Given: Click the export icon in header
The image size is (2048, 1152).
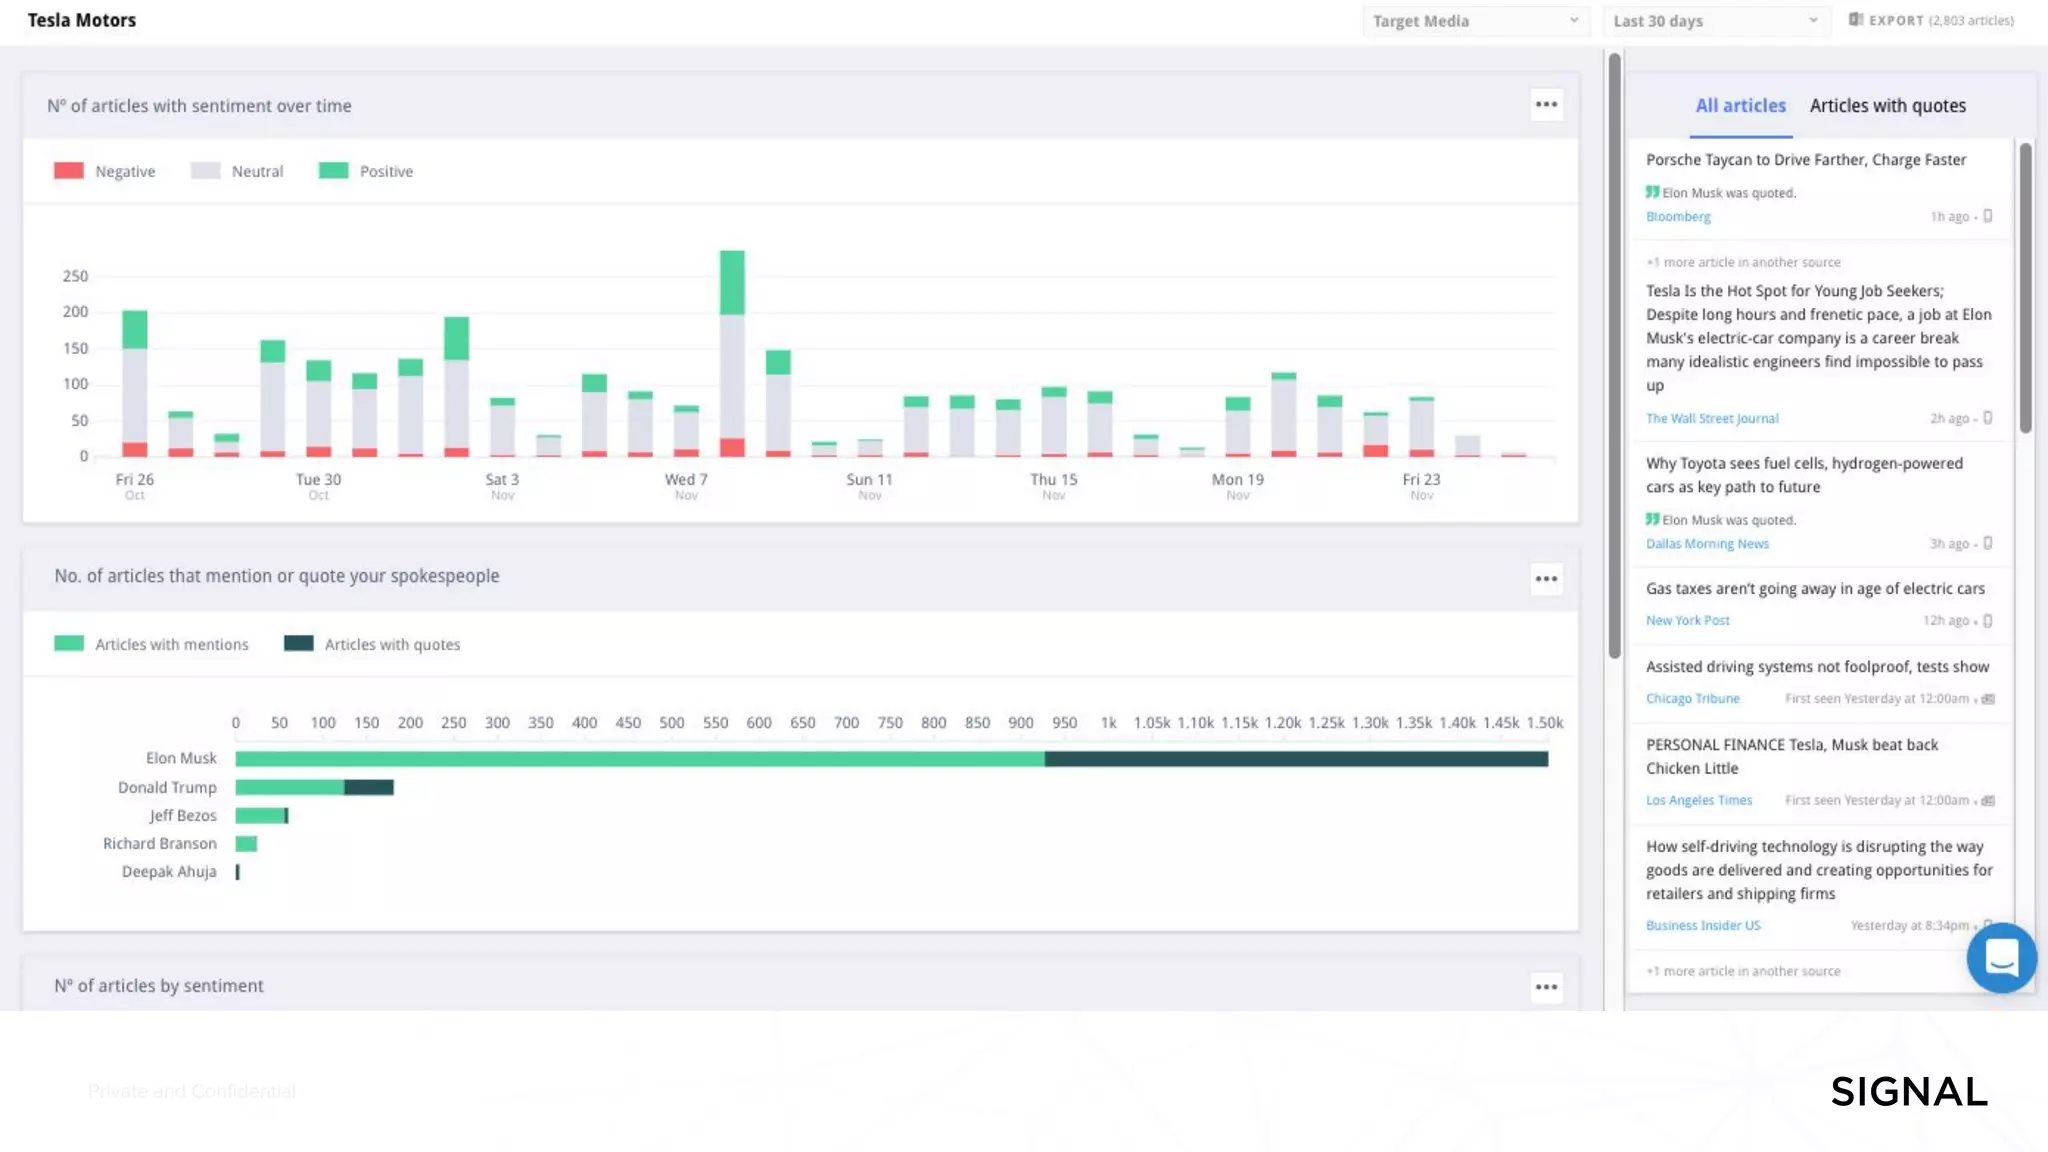Looking at the screenshot, I should 1856,20.
